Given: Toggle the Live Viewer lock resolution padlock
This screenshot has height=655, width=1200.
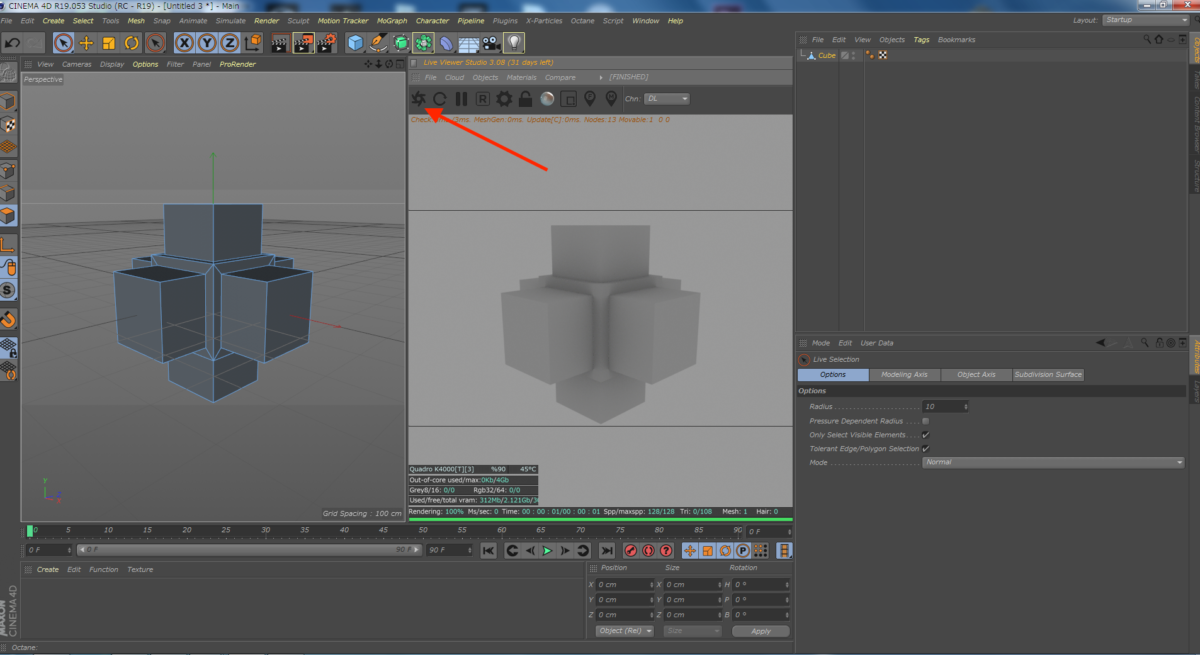Looking at the screenshot, I should (525, 99).
